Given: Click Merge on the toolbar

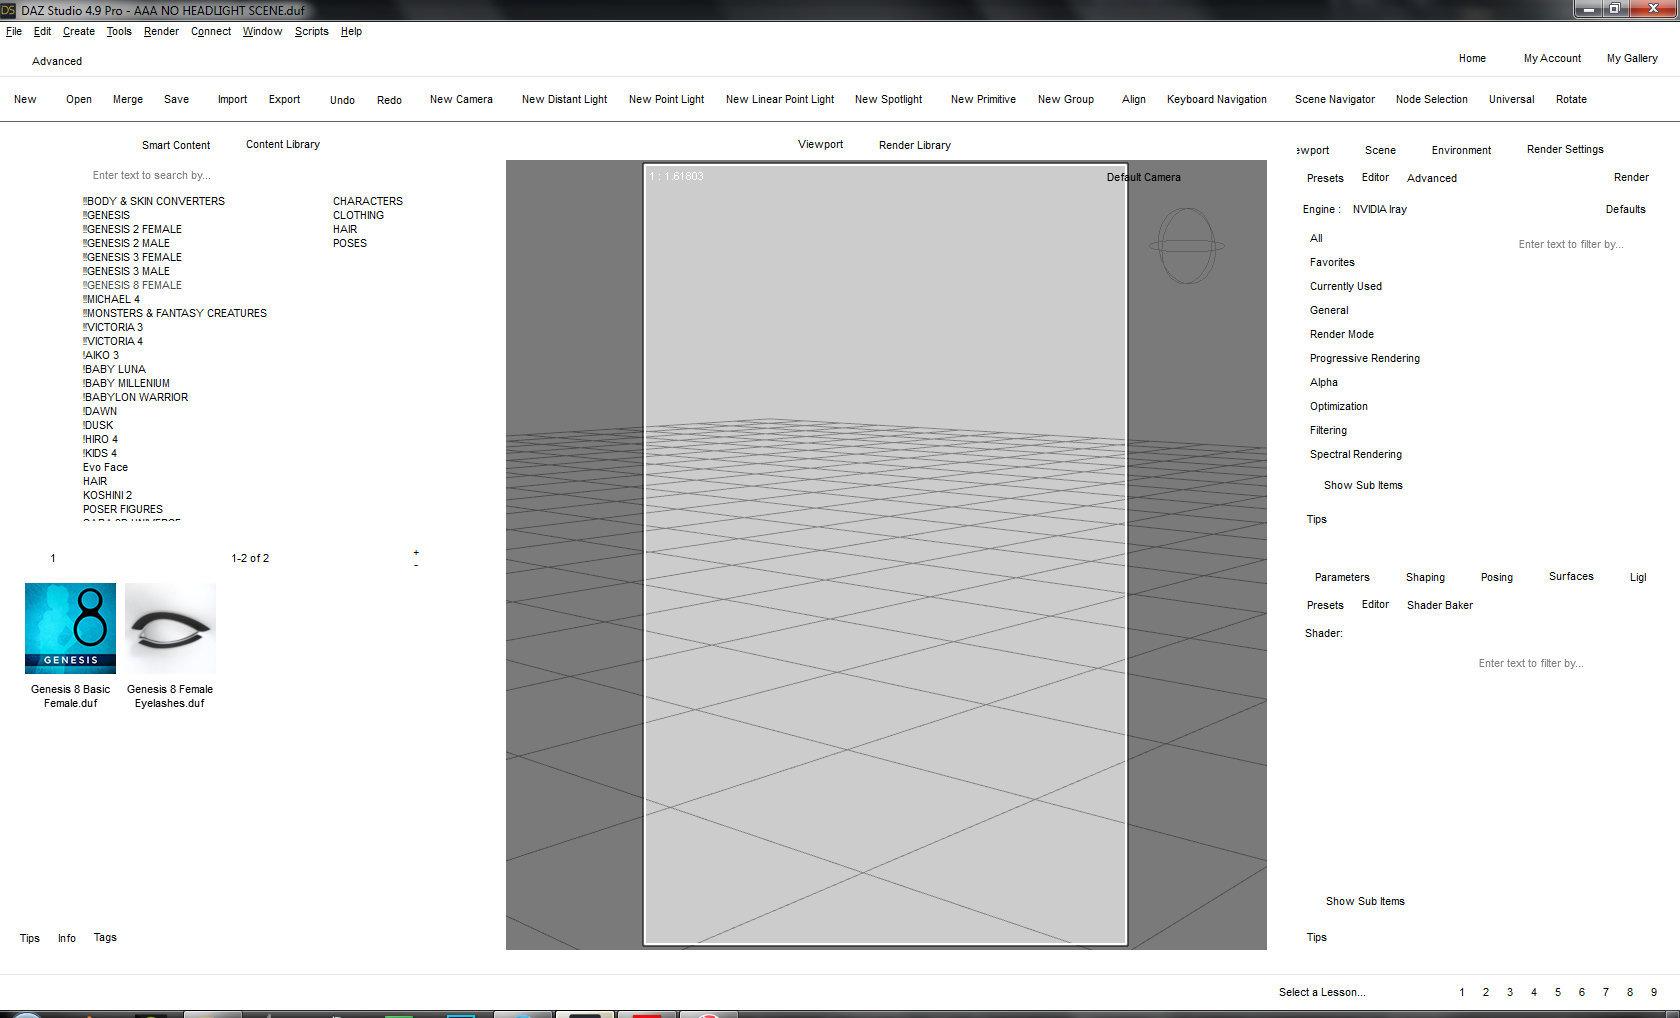Looking at the screenshot, I should pyautogui.click(x=128, y=99).
